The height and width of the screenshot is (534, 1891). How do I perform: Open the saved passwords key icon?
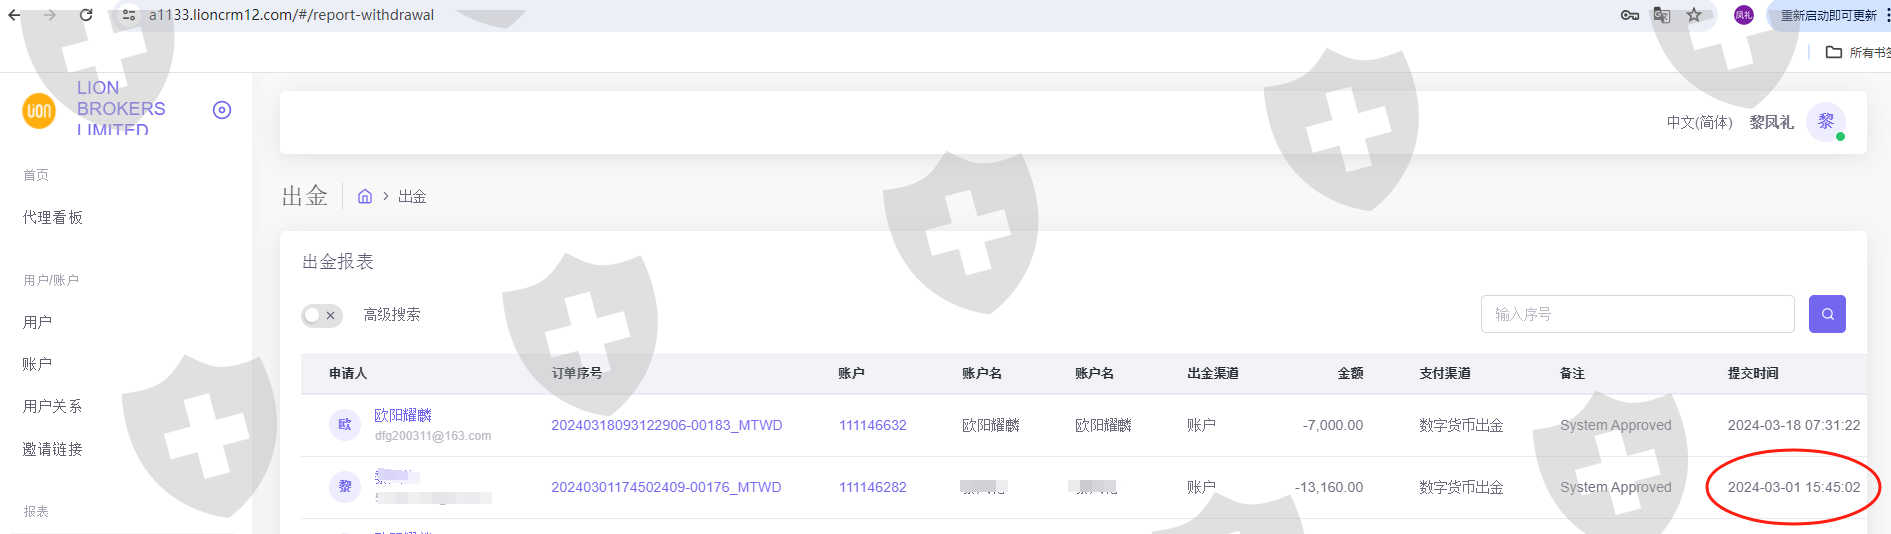point(1629,15)
